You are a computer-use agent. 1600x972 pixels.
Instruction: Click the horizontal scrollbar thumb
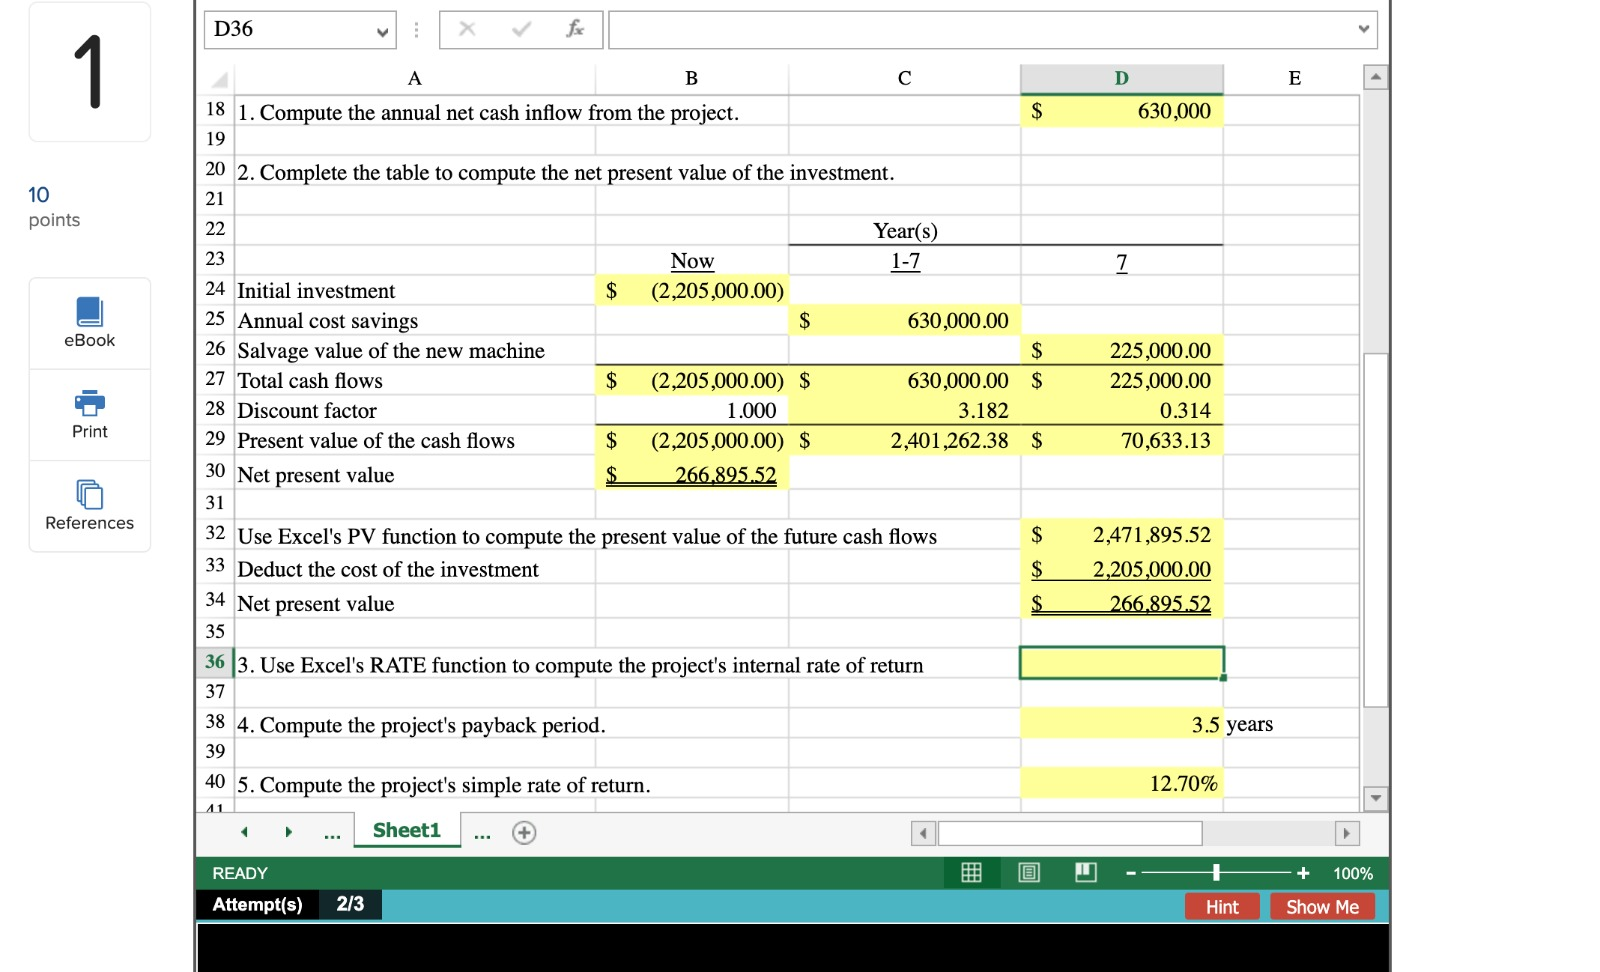(1070, 833)
